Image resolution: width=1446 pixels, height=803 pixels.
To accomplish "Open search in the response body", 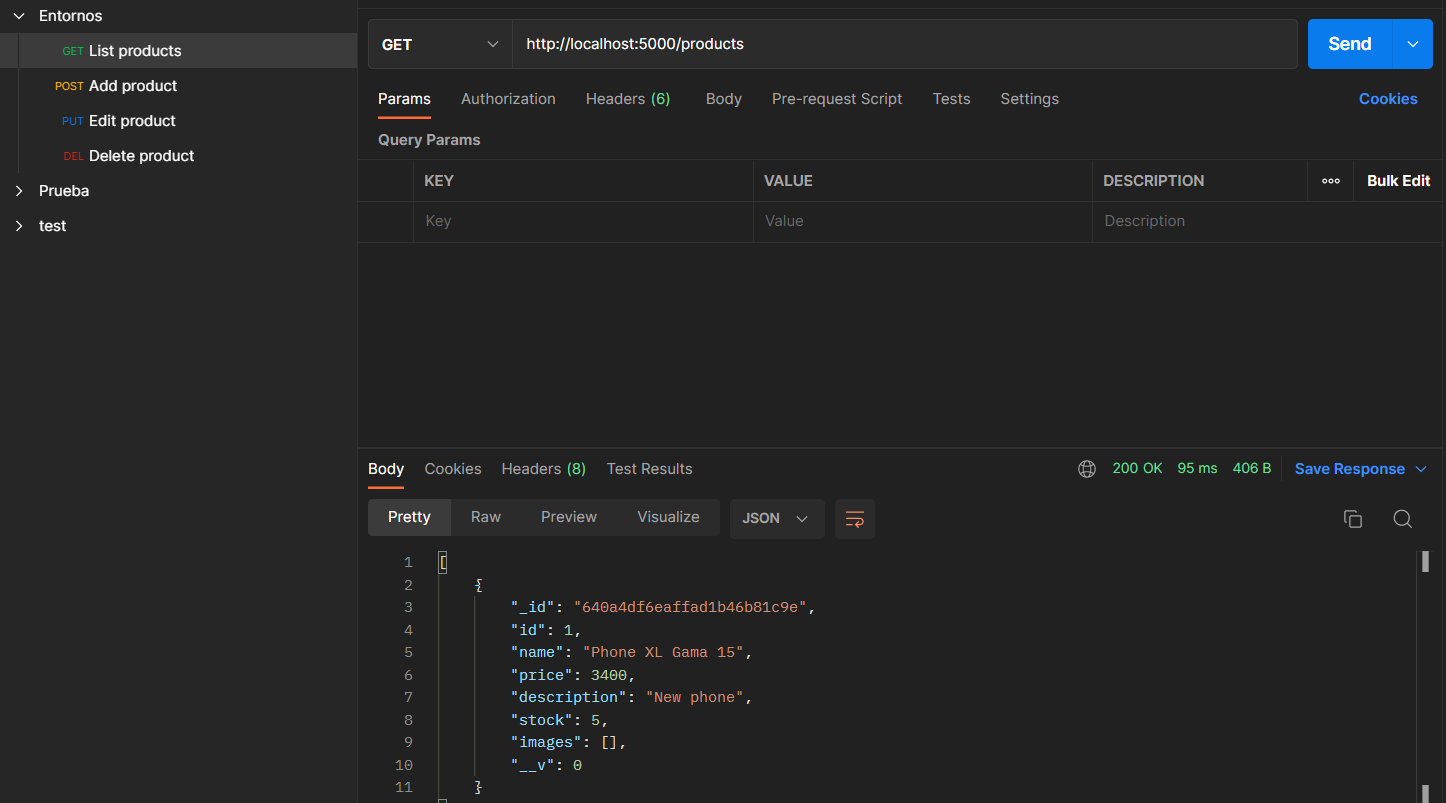I will click(1403, 519).
